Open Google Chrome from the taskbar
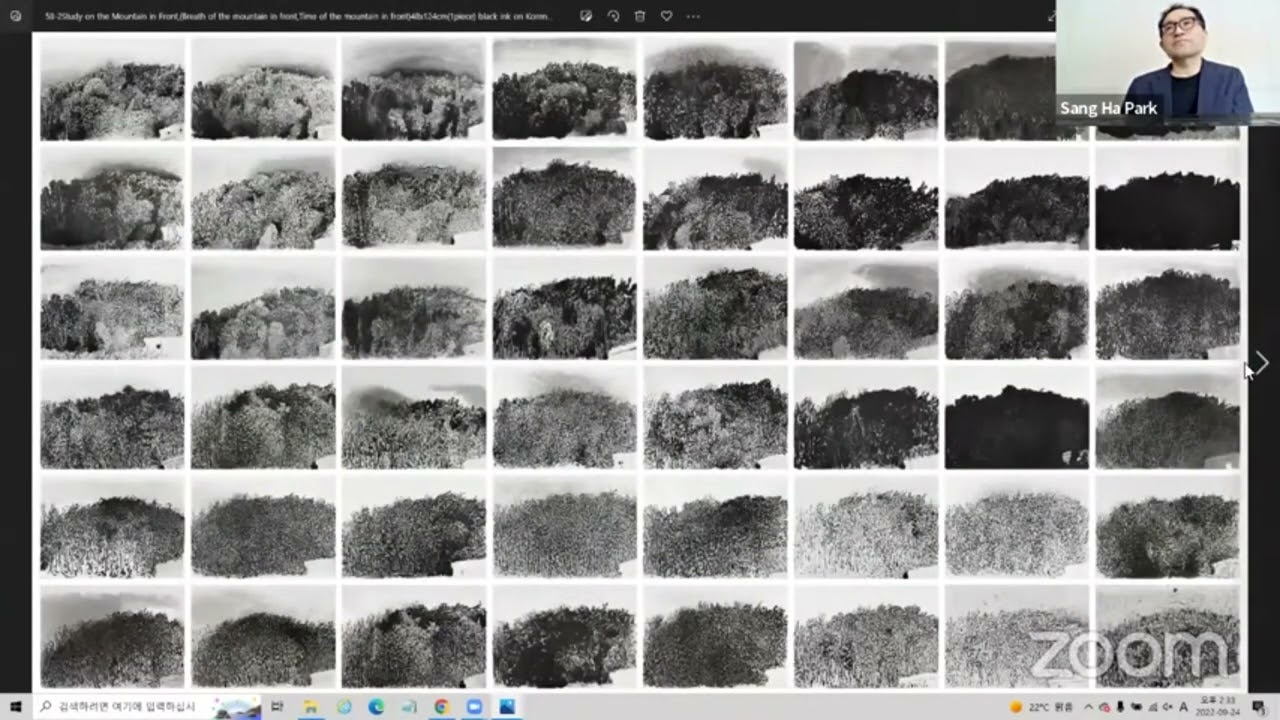This screenshot has height=720, width=1280. coord(441,707)
